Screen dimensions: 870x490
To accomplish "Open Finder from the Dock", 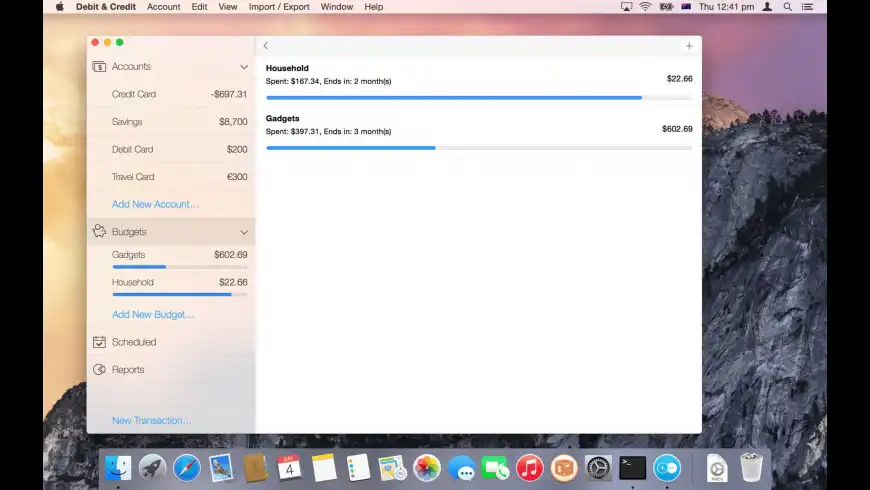I will 118,468.
